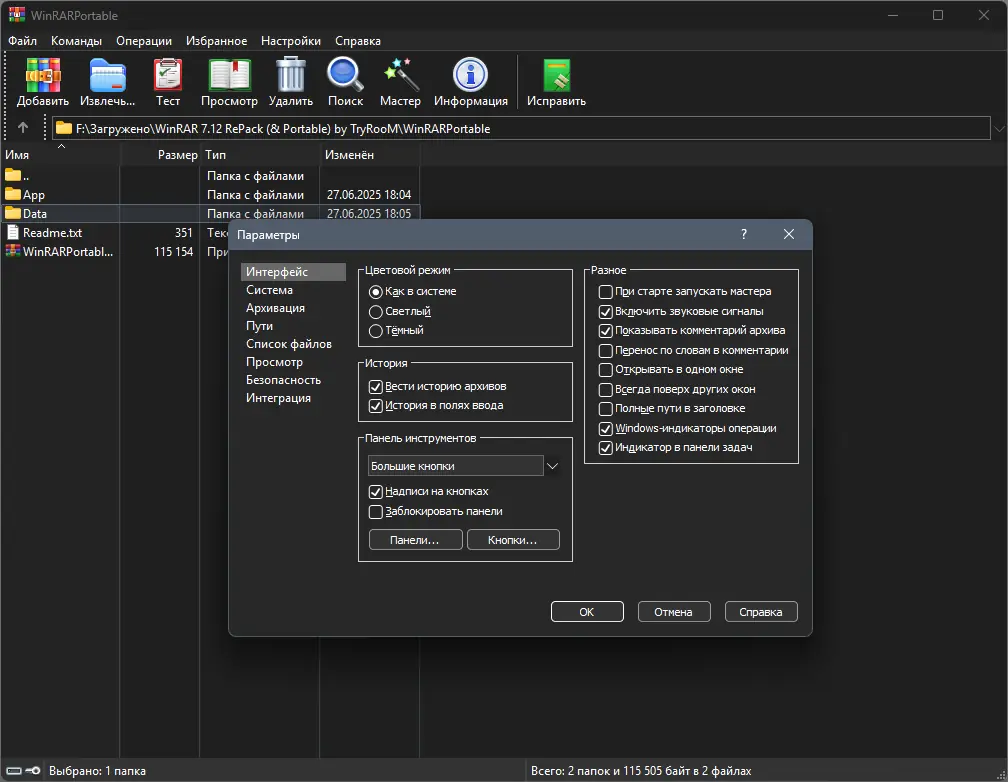Click the parent folder '..' icon
The width and height of the screenshot is (1008, 782).
pyautogui.click(x=13, y=174)
